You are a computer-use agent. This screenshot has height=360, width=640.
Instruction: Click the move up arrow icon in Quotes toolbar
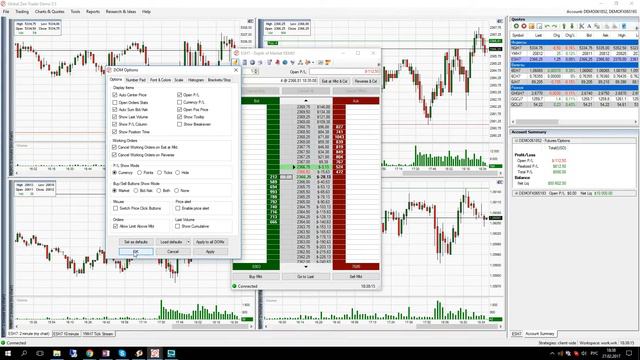(x=564, y=26)
